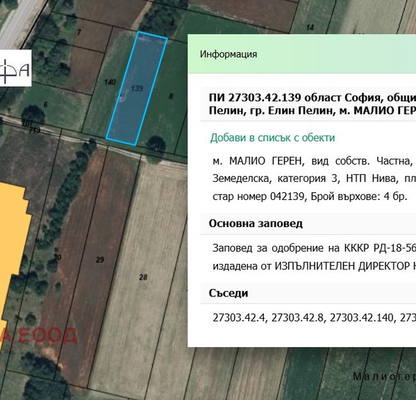The image size is (416, 400).
Task: Click neighbor id 27303.42.140
Action: coord(362,318)
